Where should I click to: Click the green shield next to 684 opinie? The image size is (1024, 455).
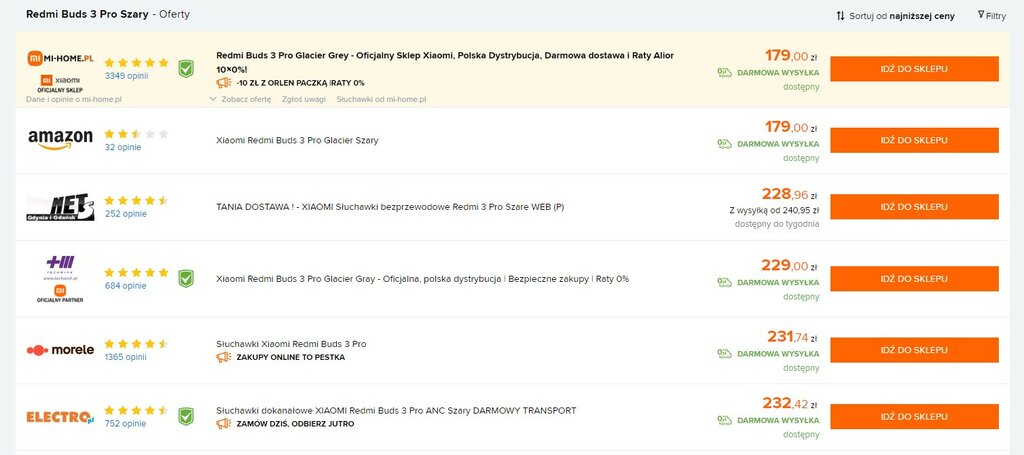click(x=186, y=279)
